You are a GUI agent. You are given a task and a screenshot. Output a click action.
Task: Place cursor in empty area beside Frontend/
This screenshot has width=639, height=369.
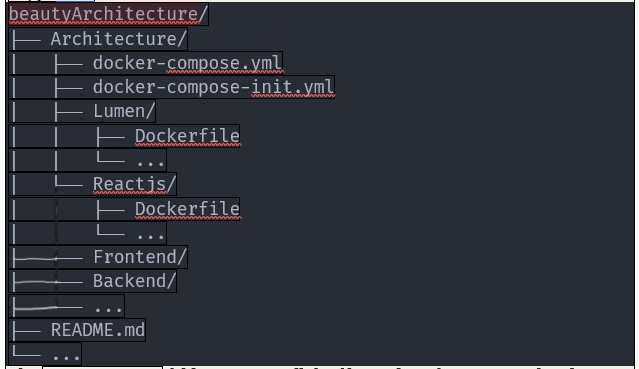click(x=408, y=257)
